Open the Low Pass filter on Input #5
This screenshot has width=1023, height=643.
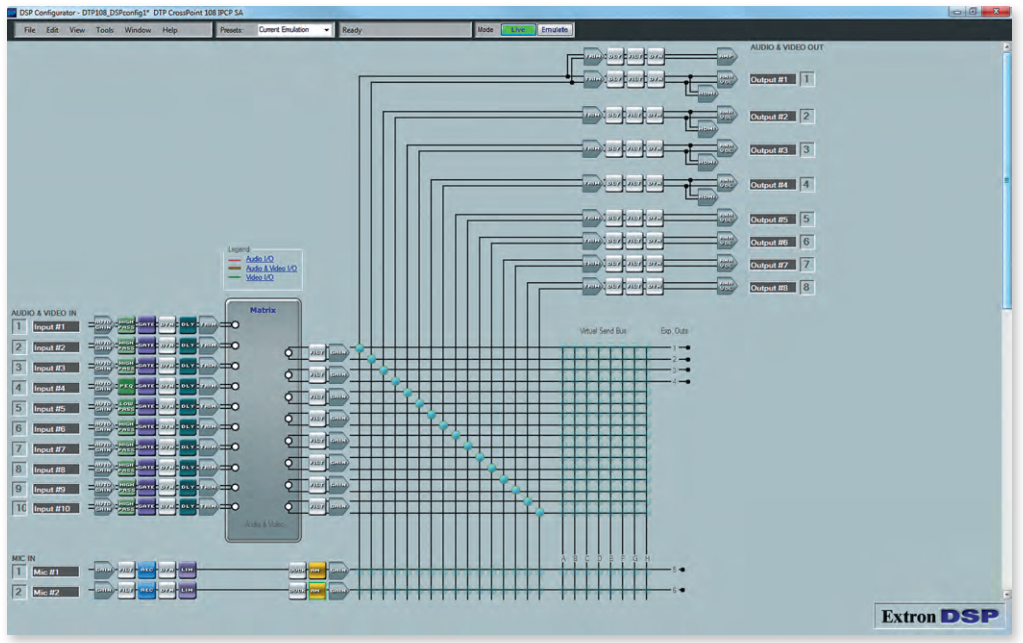[126, 407]
